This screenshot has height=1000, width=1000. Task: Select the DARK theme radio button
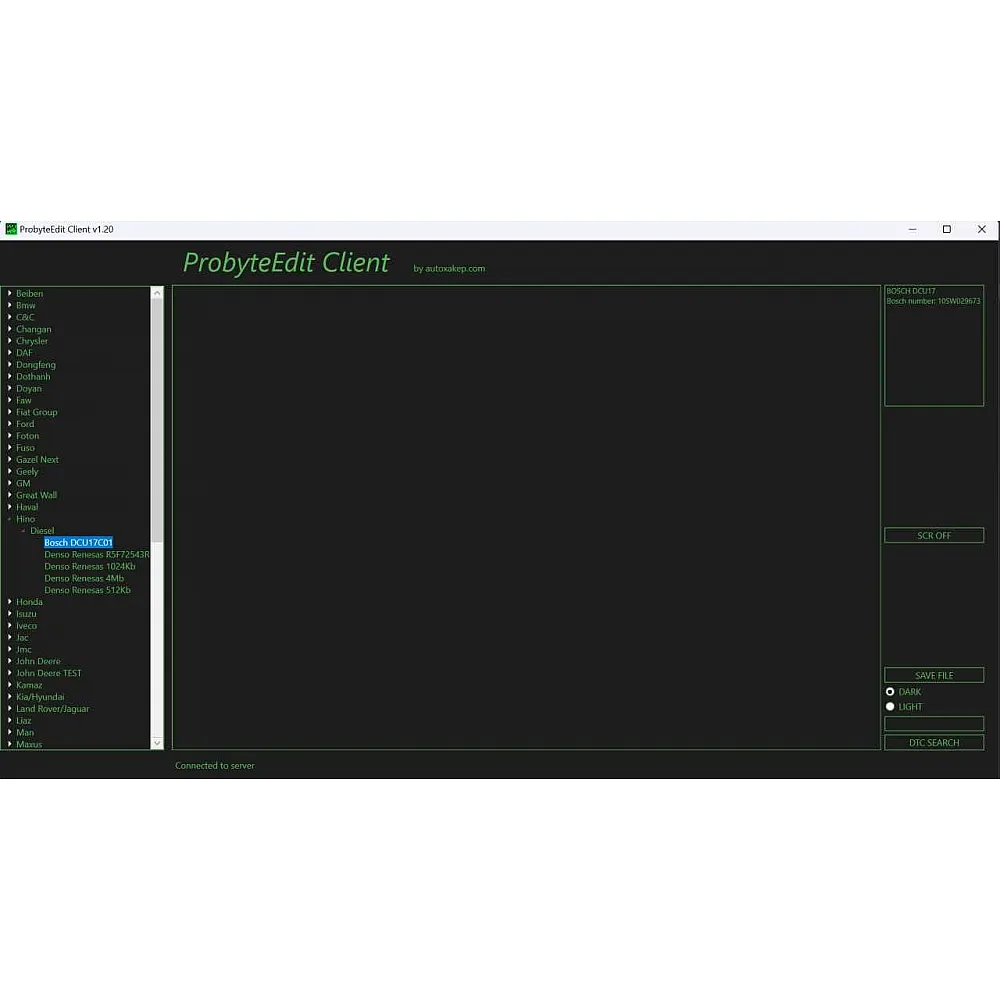[890, 692]
